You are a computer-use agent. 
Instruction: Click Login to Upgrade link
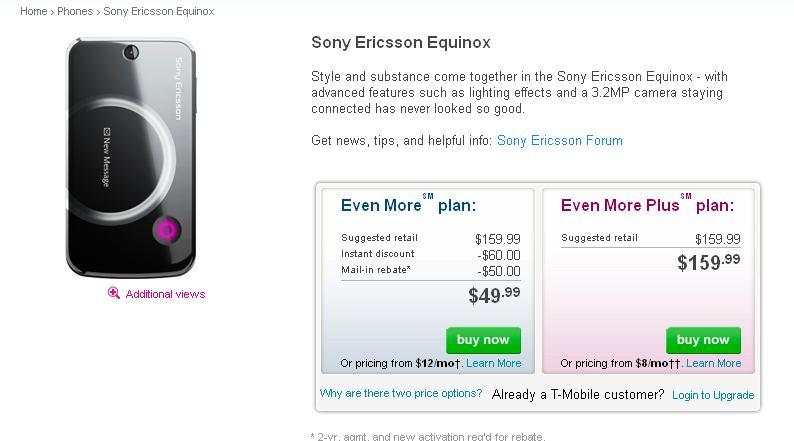click(713, 395)
